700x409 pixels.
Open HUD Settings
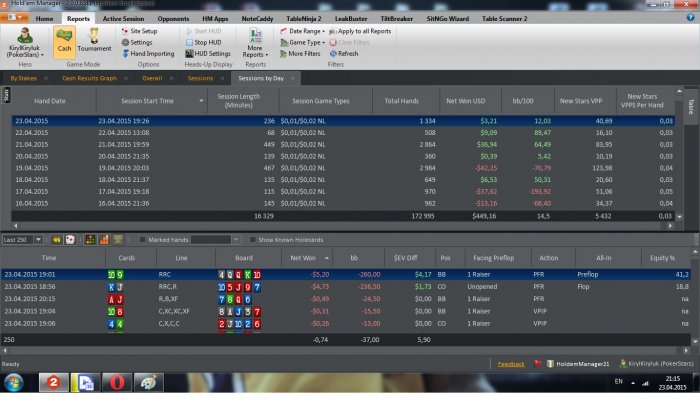tap(208, 54)
